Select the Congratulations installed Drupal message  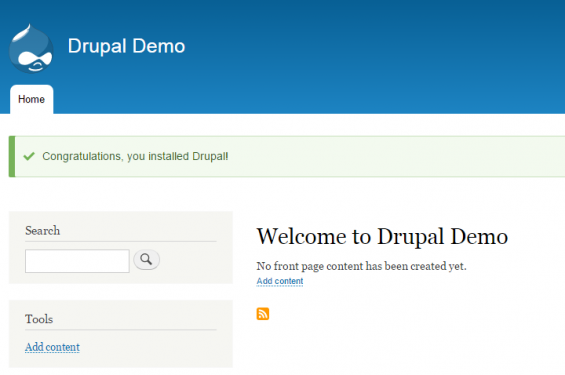(x=135, y=156)
